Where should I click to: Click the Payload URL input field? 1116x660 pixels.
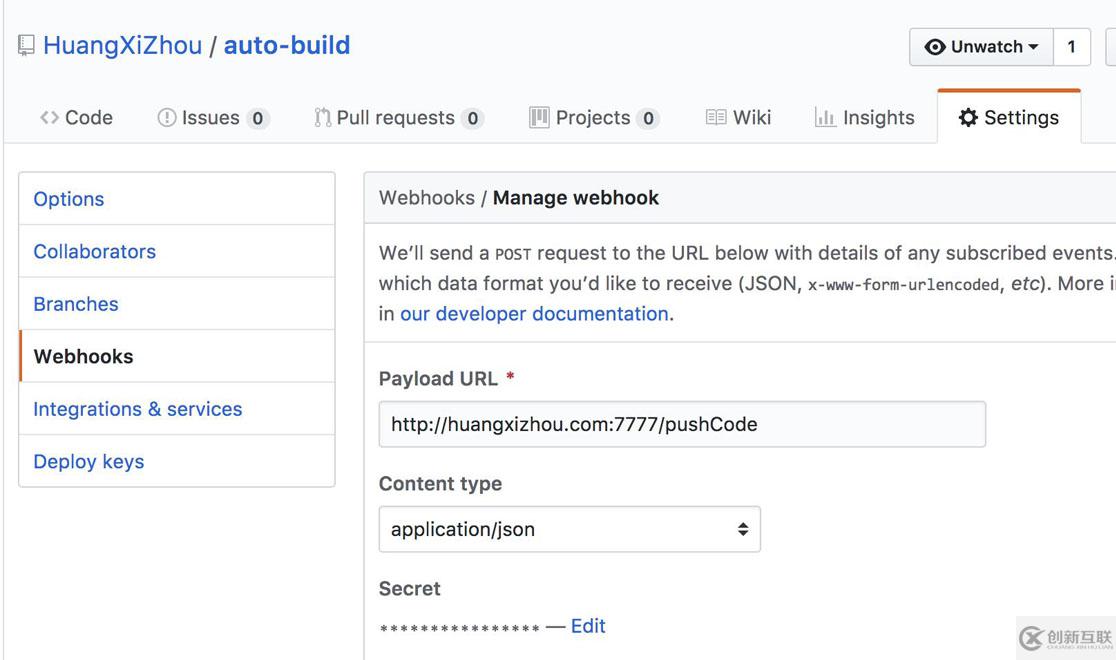pos(682,424)
